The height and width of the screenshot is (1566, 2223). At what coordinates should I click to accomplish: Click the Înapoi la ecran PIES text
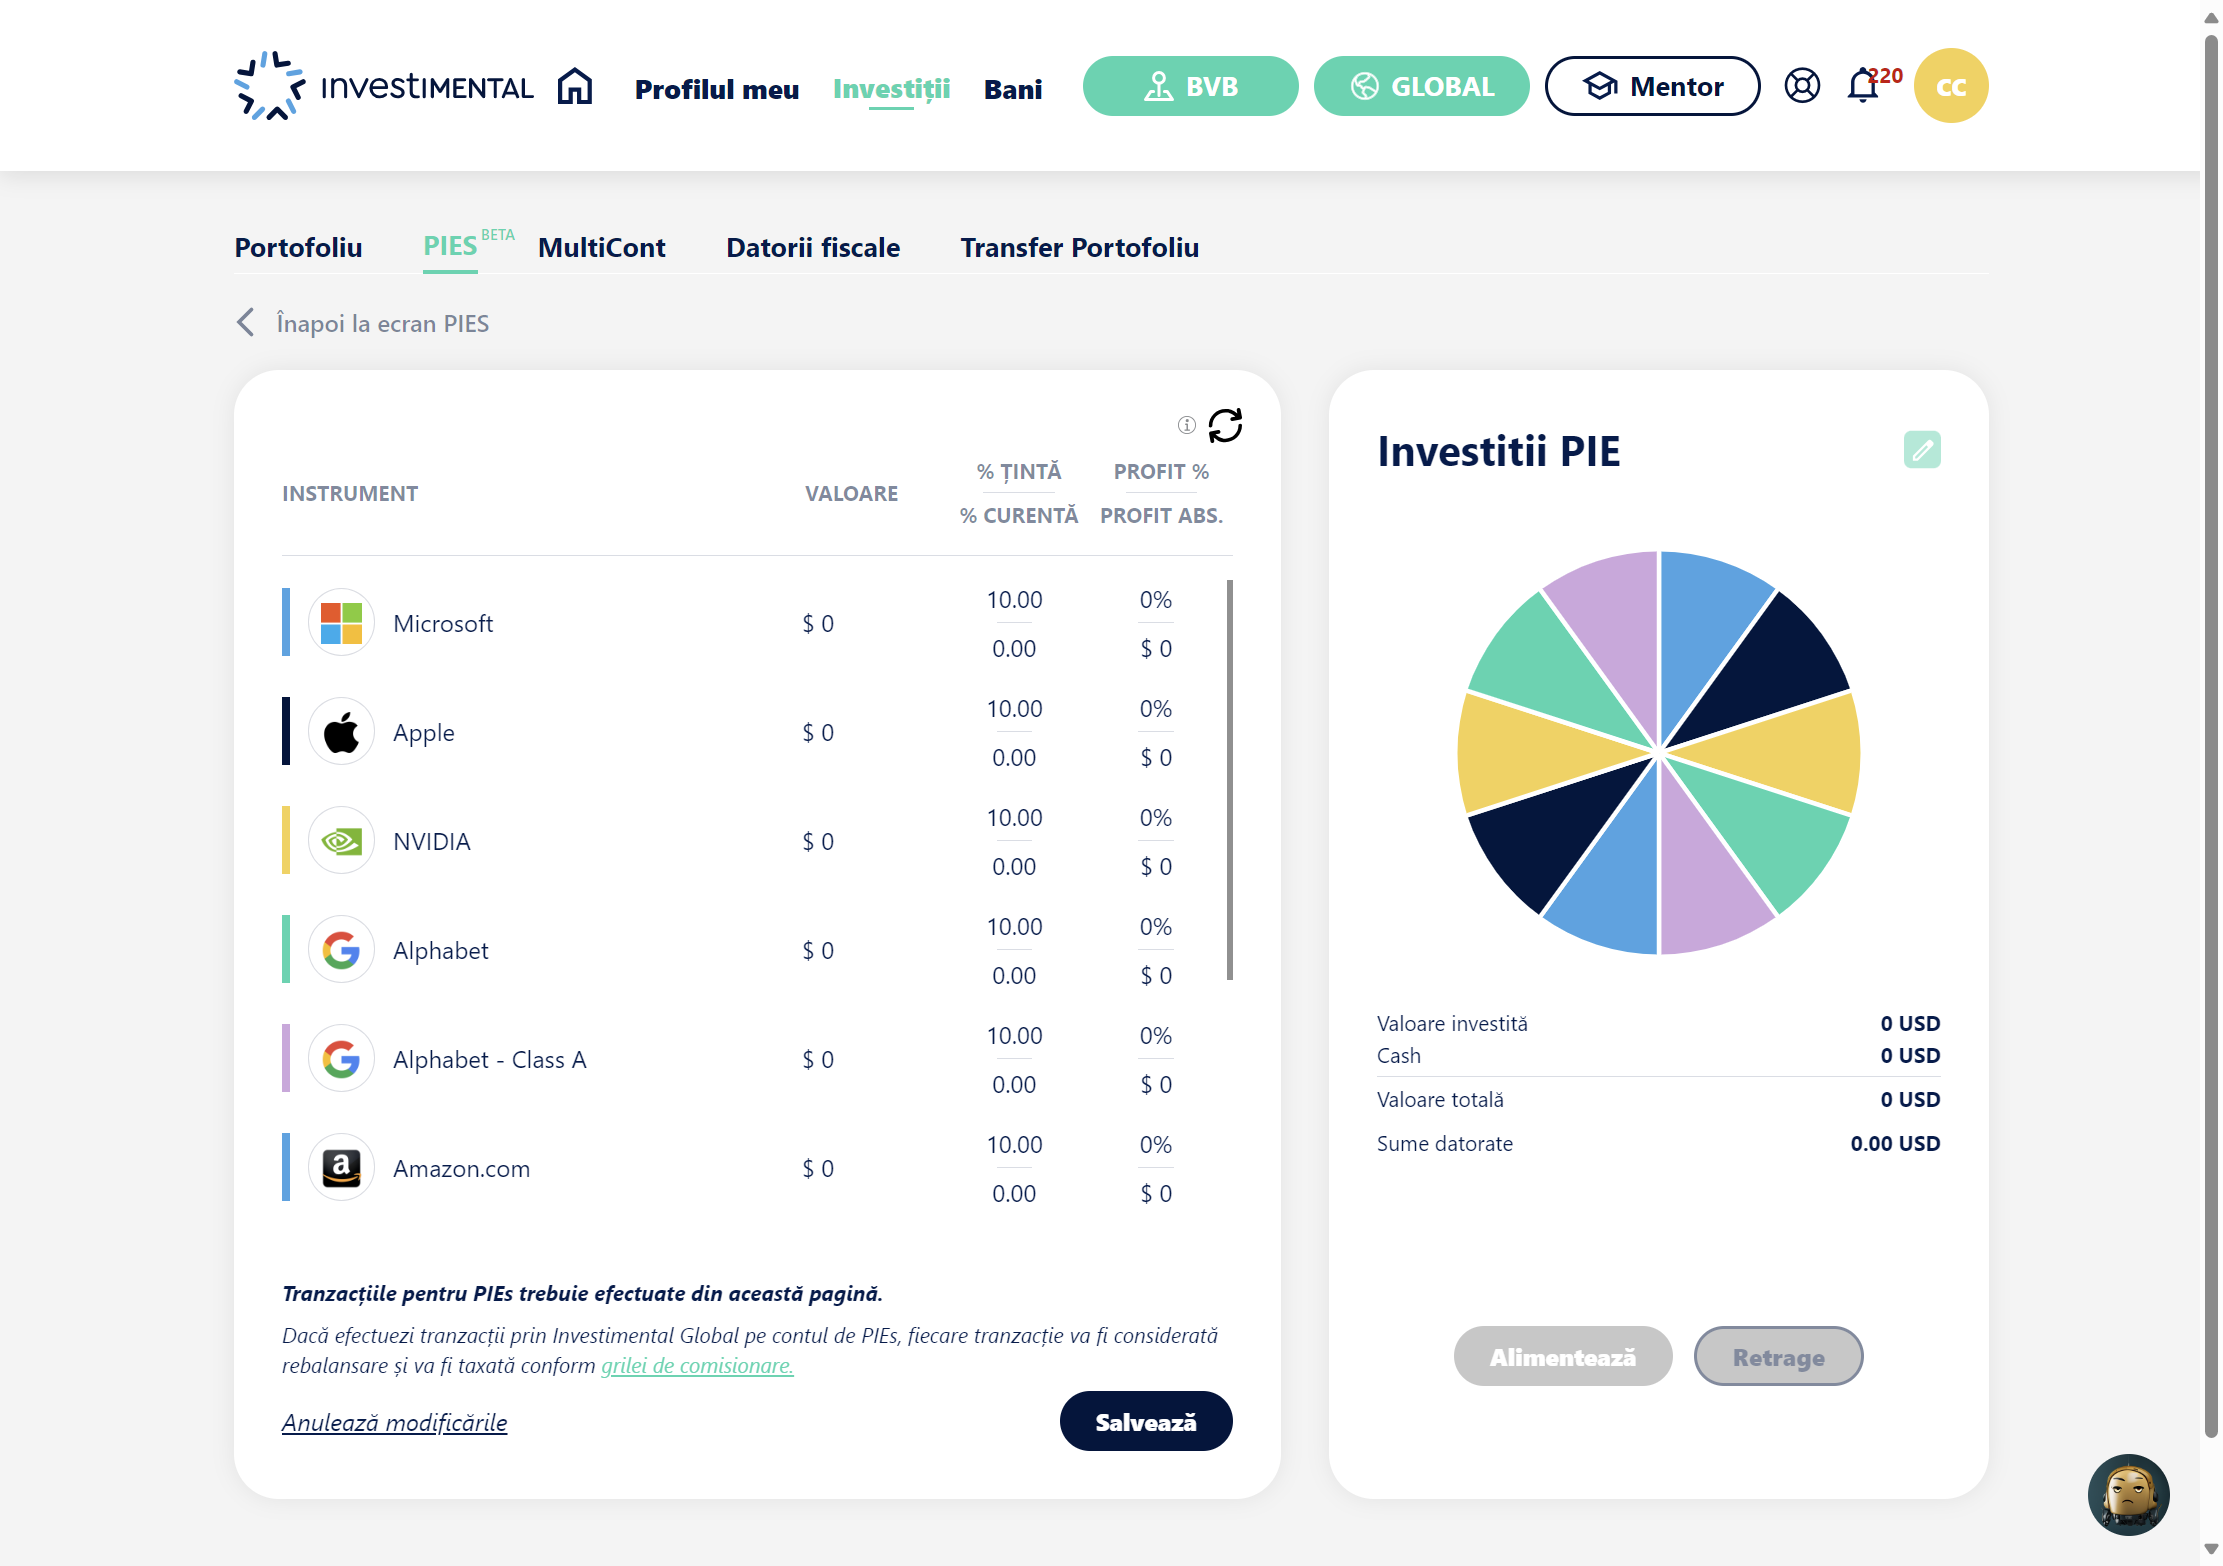pyautogui.click(x=383, y=324)
